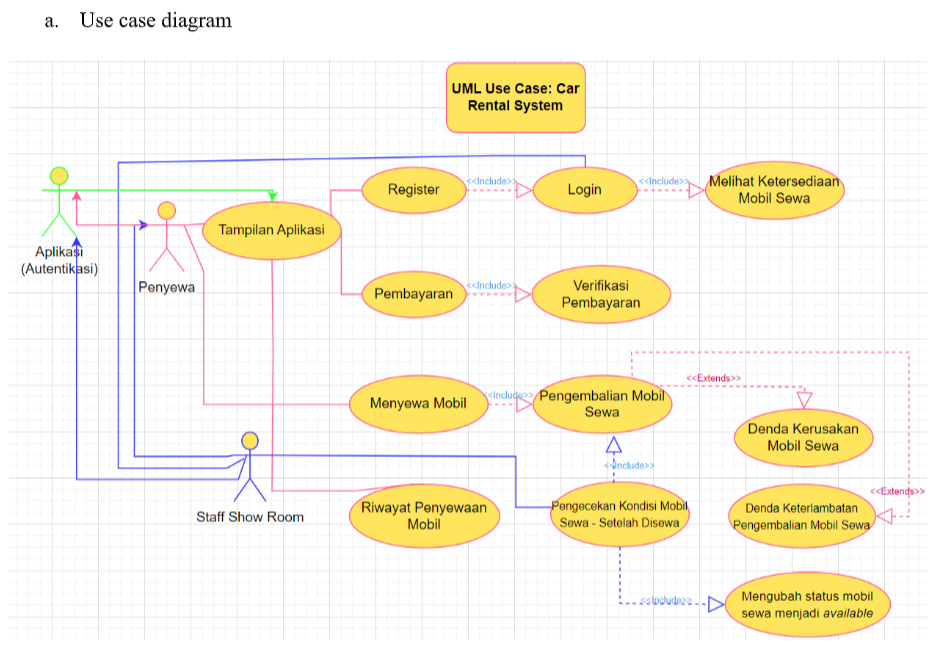Screen dimensions: 935x651
Task: Select the Login use case ellipse
Action: pos(584,190)
